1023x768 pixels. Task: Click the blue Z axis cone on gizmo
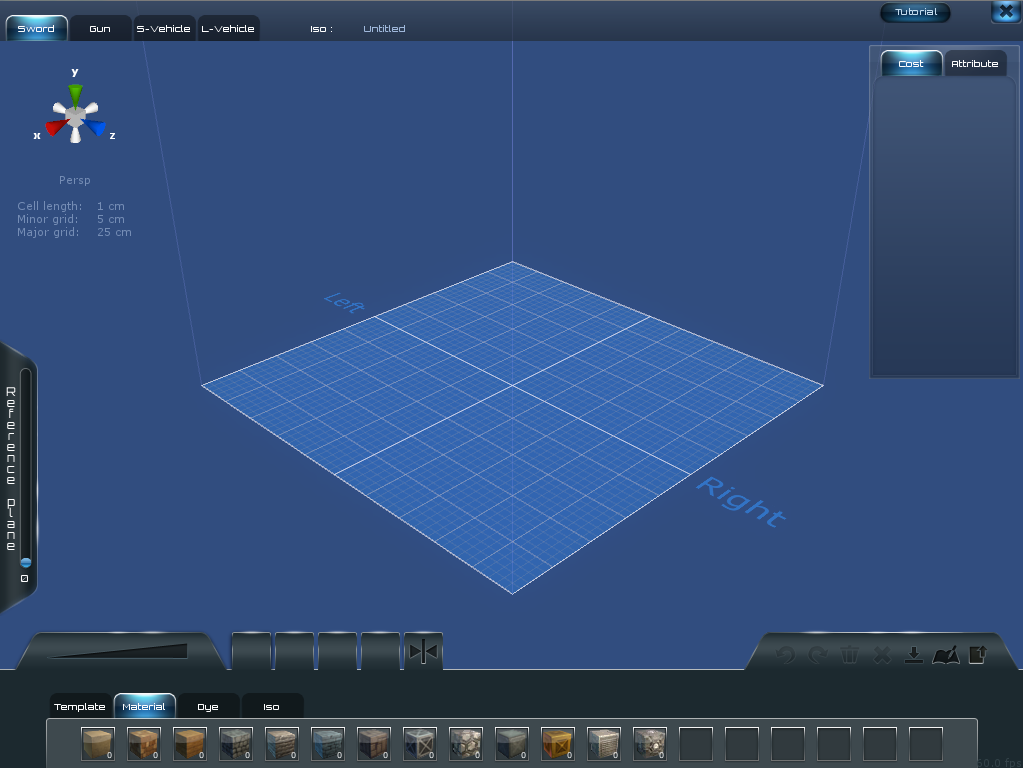tap(96, 128)
